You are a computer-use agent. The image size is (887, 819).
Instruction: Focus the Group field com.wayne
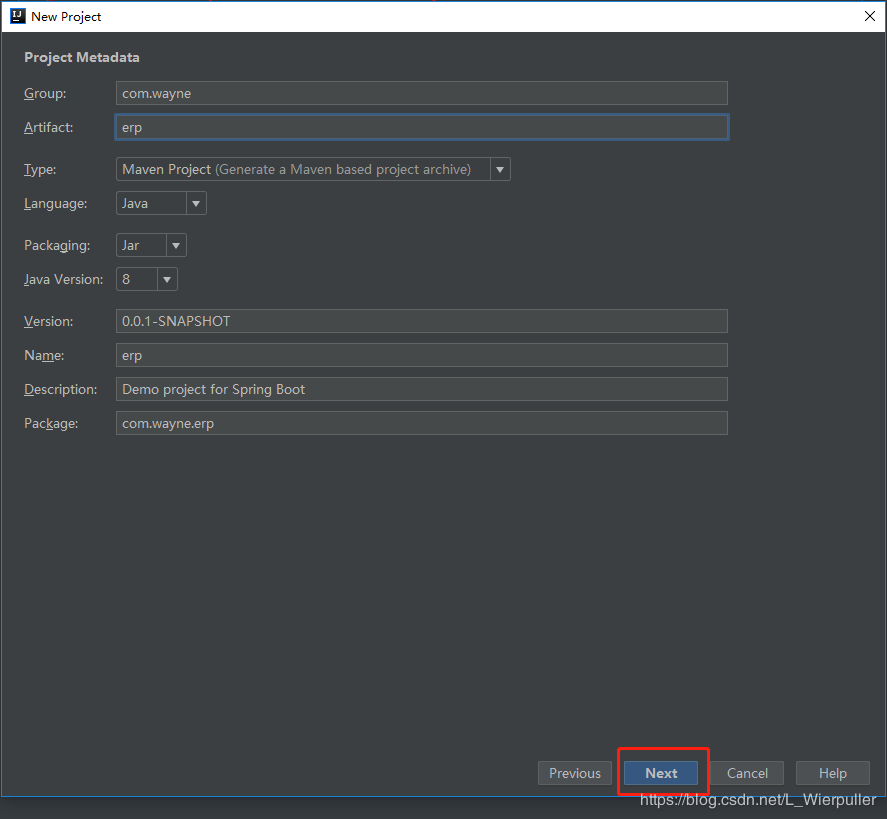tap(421, 93)
